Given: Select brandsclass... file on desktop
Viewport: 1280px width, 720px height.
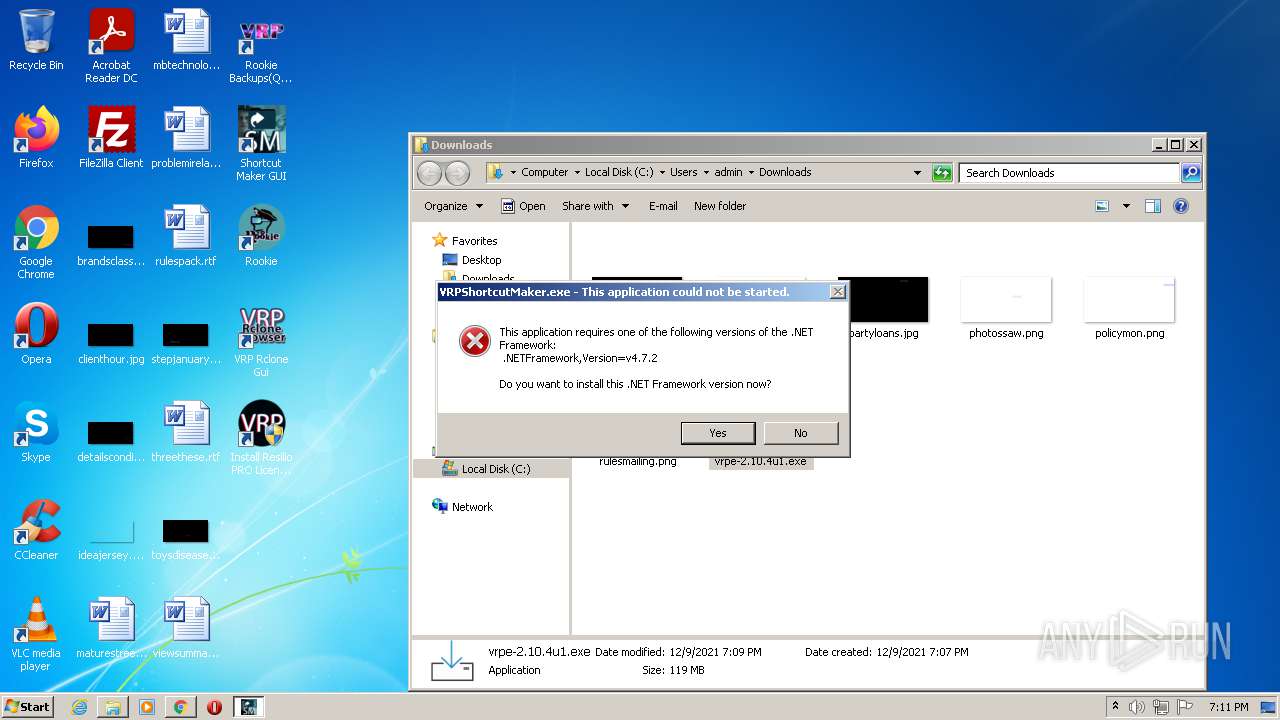Looking at the screenshot, I should (x=111, y=244).
